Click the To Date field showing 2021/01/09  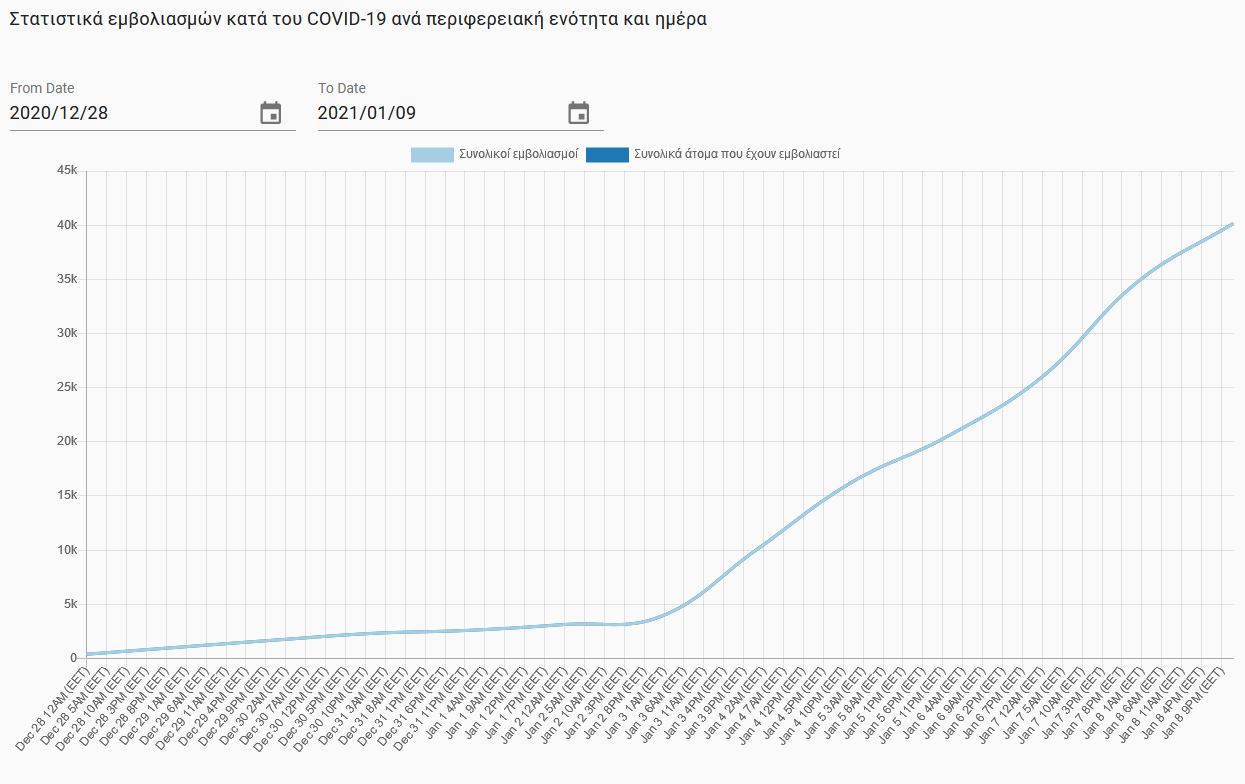tap(438, 113)
